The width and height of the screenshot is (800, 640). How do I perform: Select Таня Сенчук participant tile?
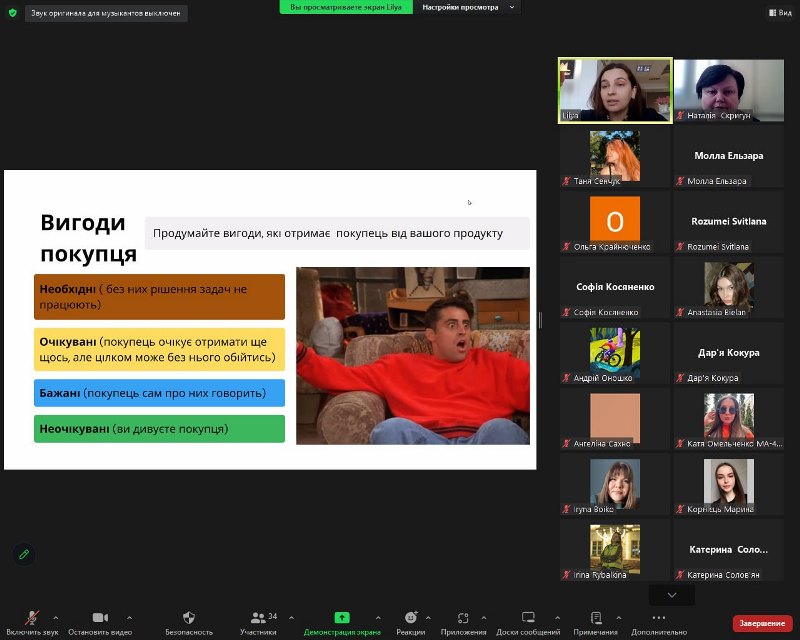click(615, 156)
